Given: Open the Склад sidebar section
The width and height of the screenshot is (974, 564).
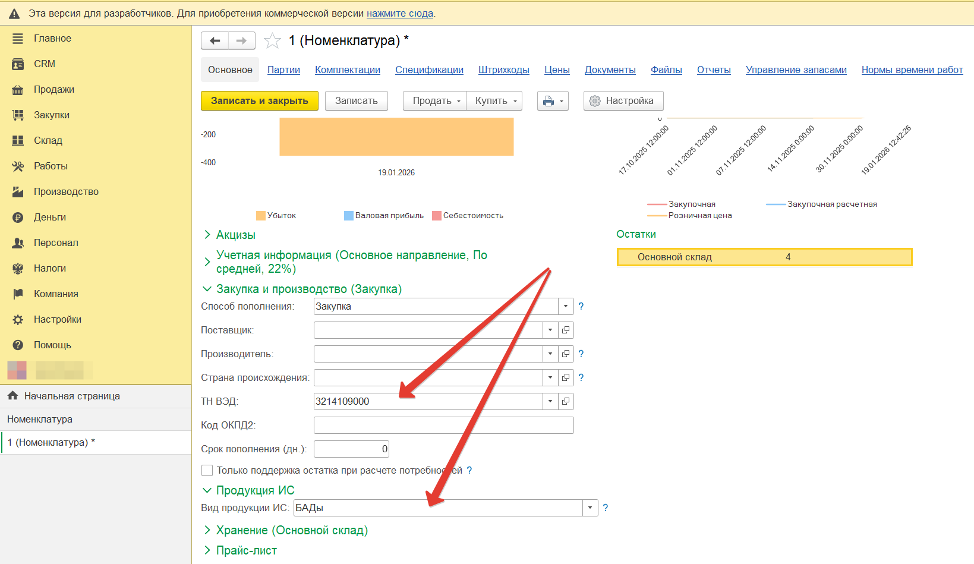Looking at the screenshot, I should tap(47, 141).
